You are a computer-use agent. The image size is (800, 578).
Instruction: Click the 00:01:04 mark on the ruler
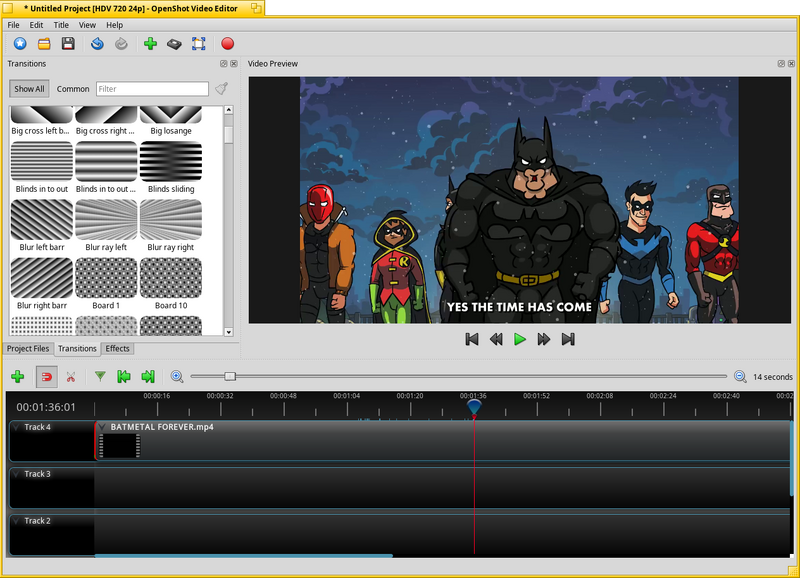346,396
